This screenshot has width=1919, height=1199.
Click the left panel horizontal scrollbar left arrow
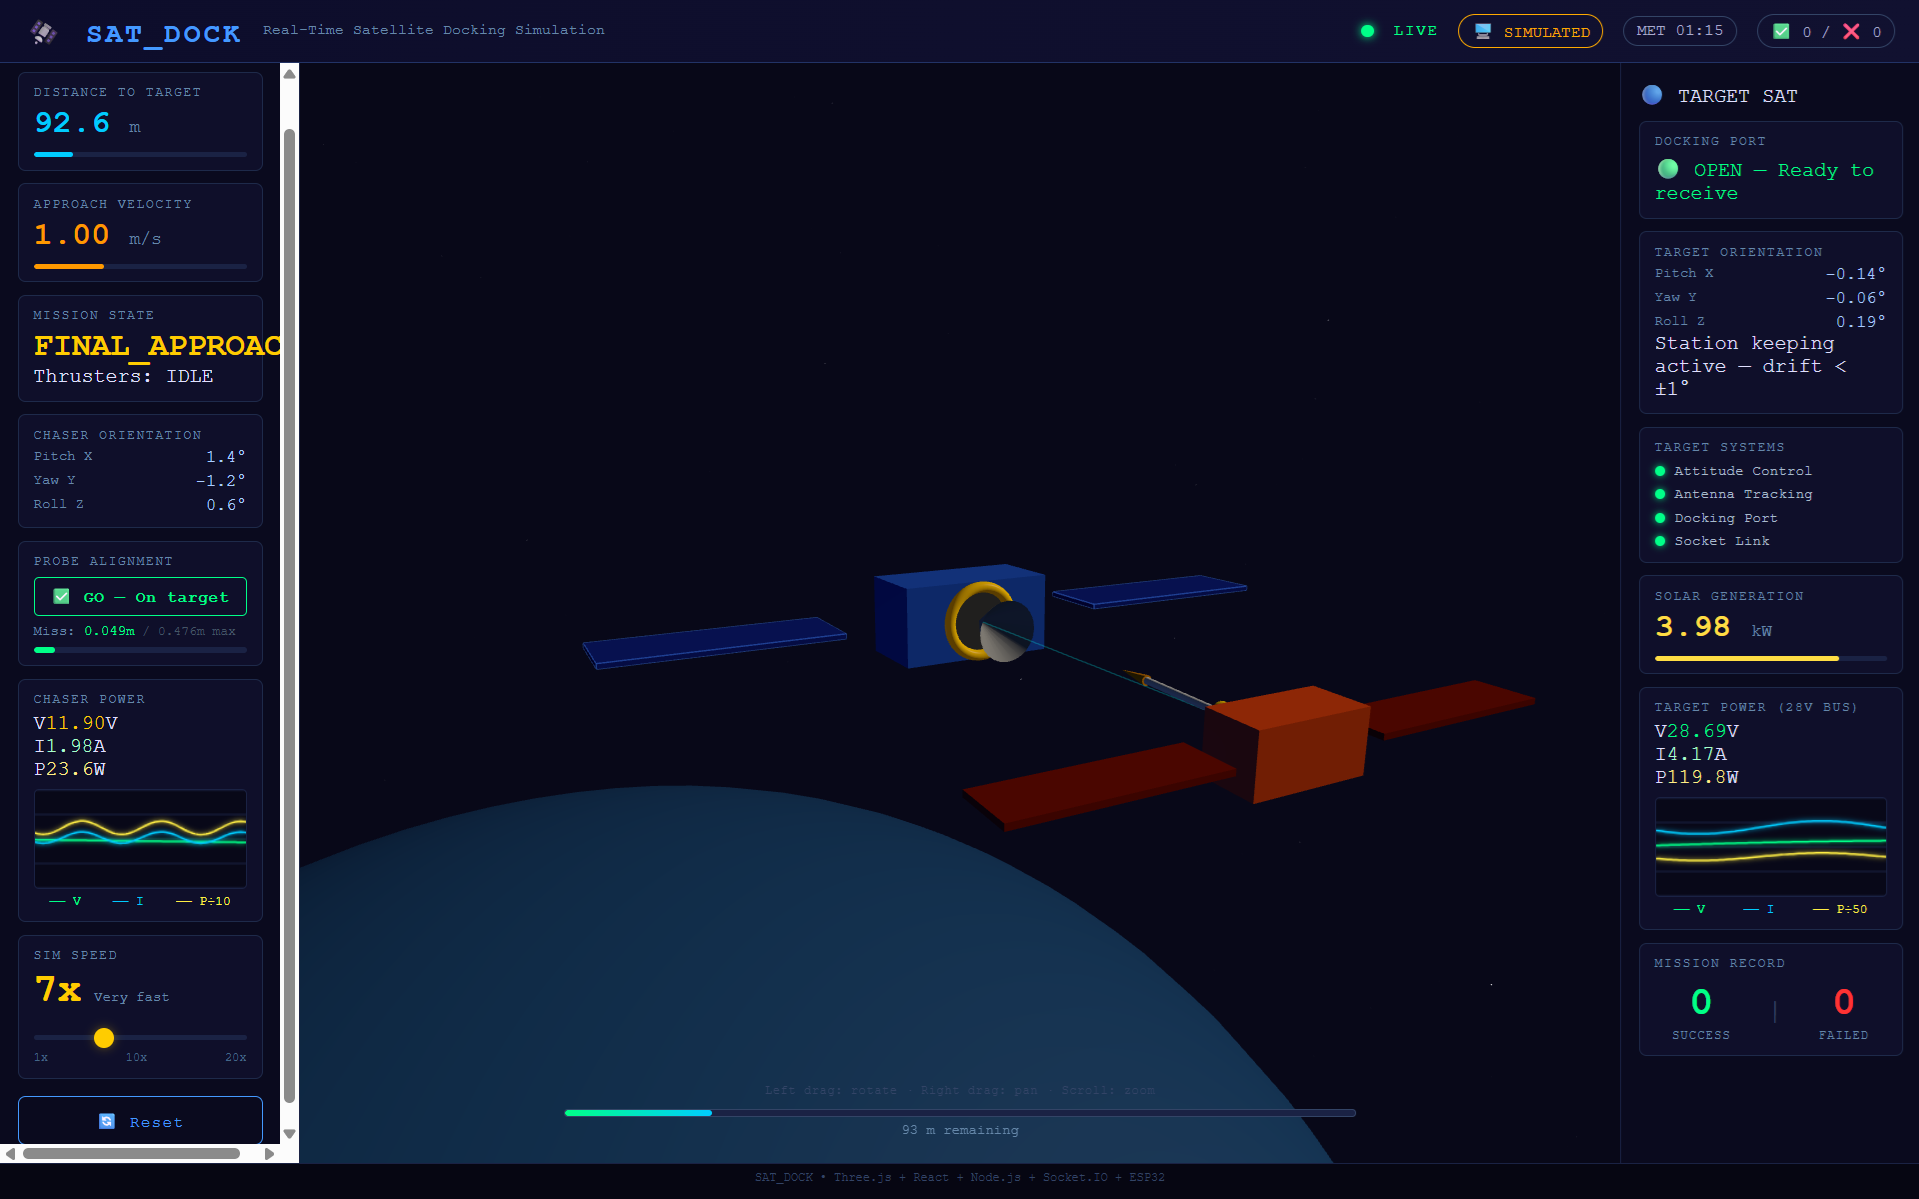pos(9,1154)
